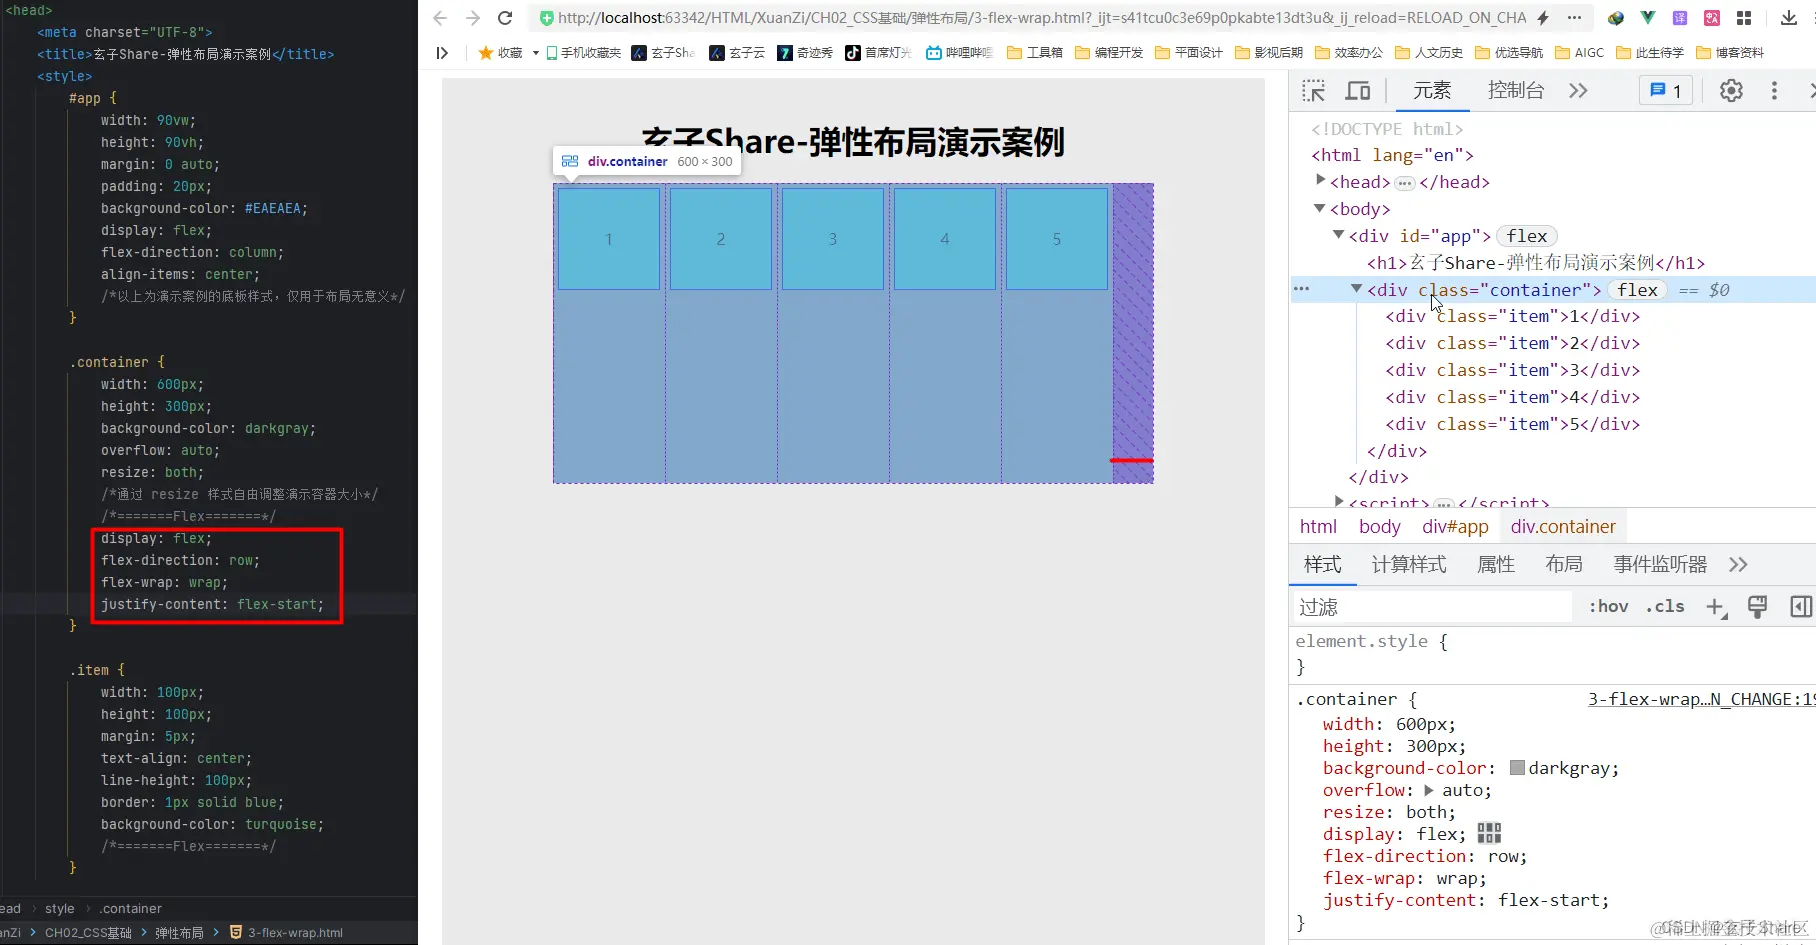Switch to 布局 Layout tab
Viewport: 1816px width, 945px height.
[x=1564, y=565]
